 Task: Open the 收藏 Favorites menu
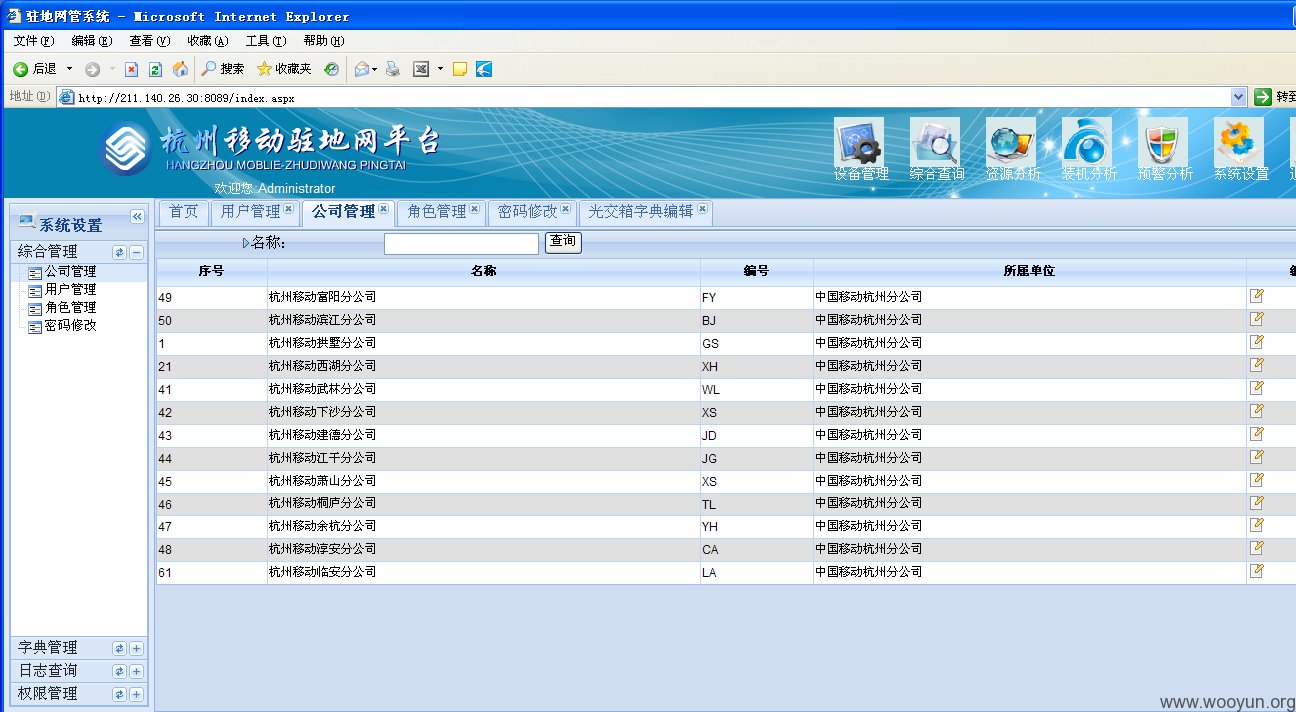[207, 41]
